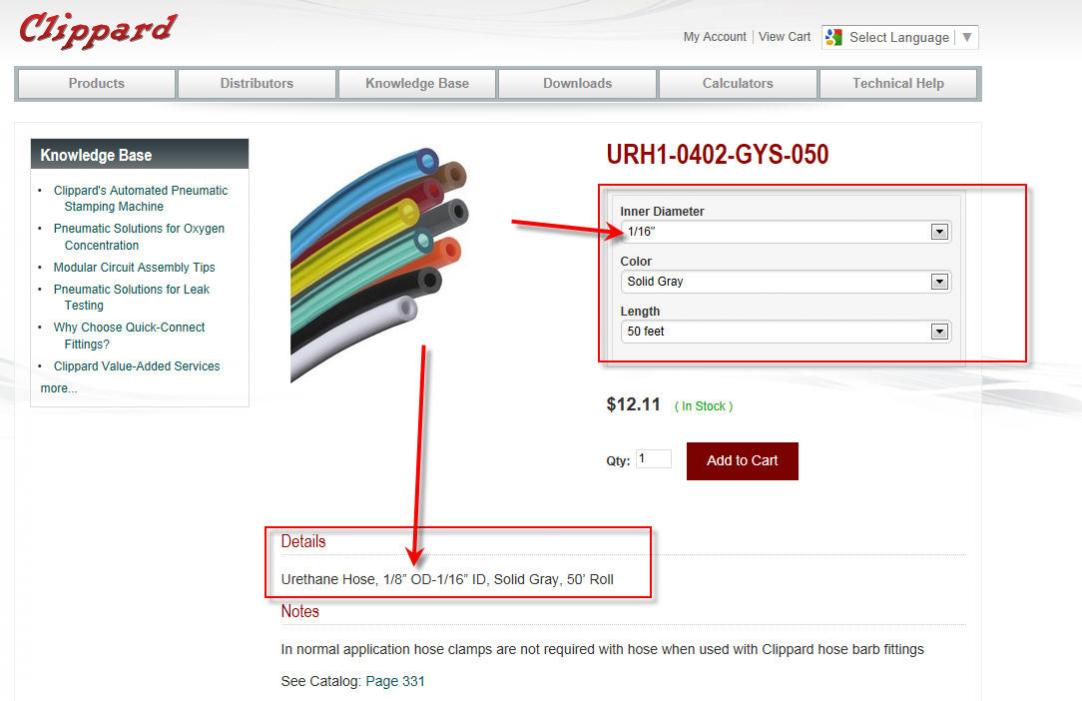Click the Clippard logo
This screenshot has height=701, width=1082.
(98, 30)
